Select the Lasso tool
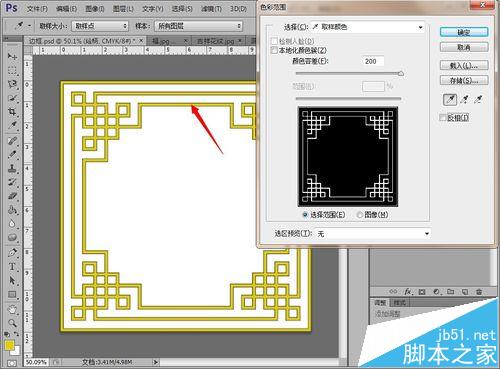The height and width of the screenshot is (369, 500). [12, 84]
